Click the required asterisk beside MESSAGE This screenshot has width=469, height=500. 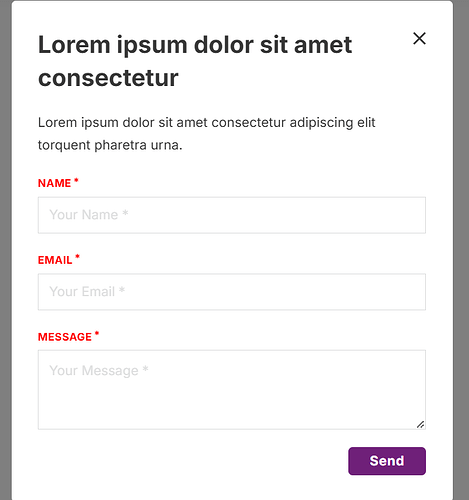pyautogui.click(x=97, y=333)
